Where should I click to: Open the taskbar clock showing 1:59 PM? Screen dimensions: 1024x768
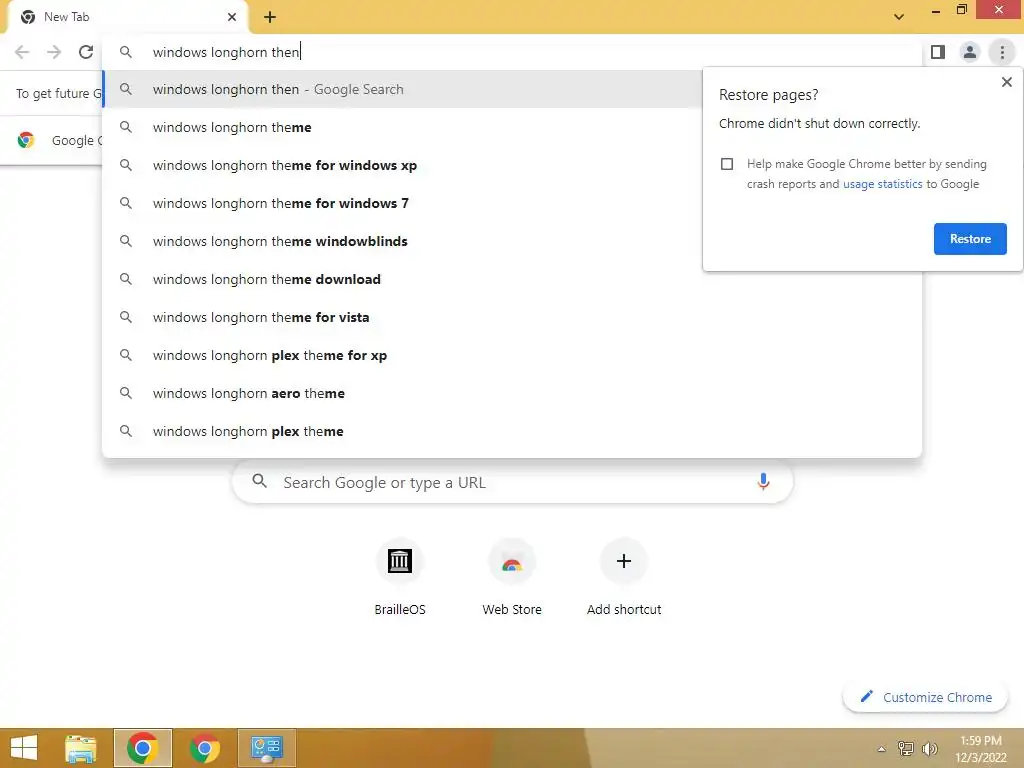pos(980,748)
